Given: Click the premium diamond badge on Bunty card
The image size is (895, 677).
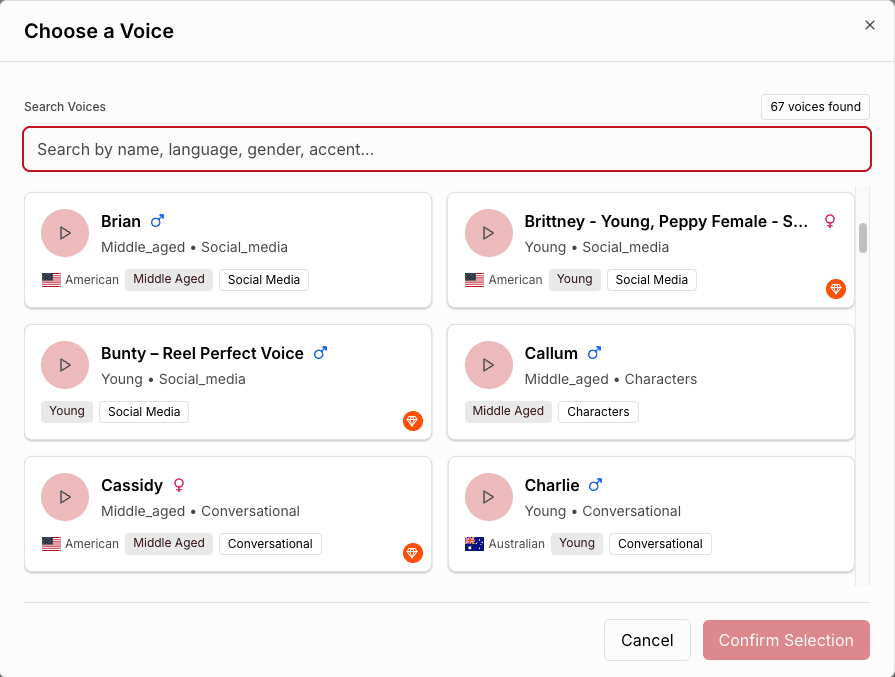Looking at the screenshot, I should pos(413,421).
